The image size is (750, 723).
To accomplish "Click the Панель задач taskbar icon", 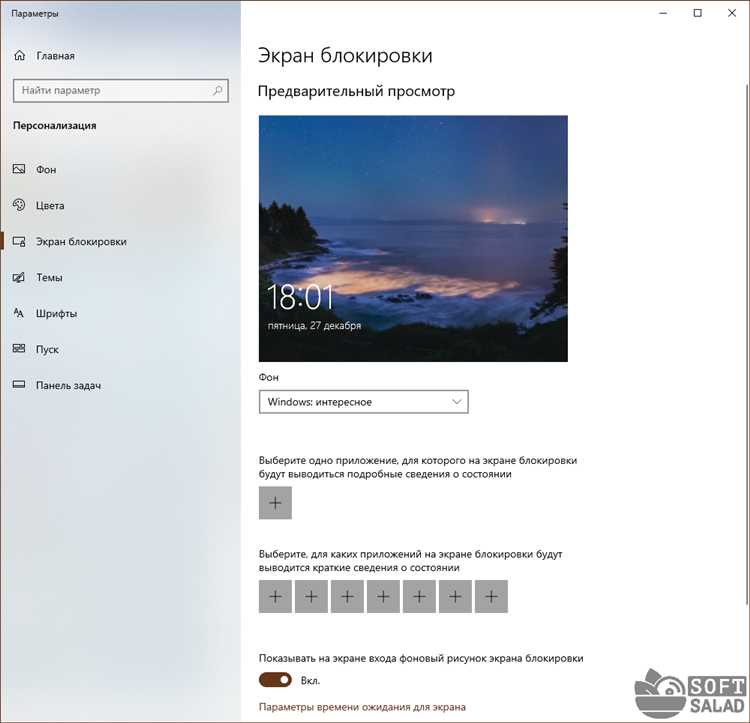I will click(x=19, y=384).
